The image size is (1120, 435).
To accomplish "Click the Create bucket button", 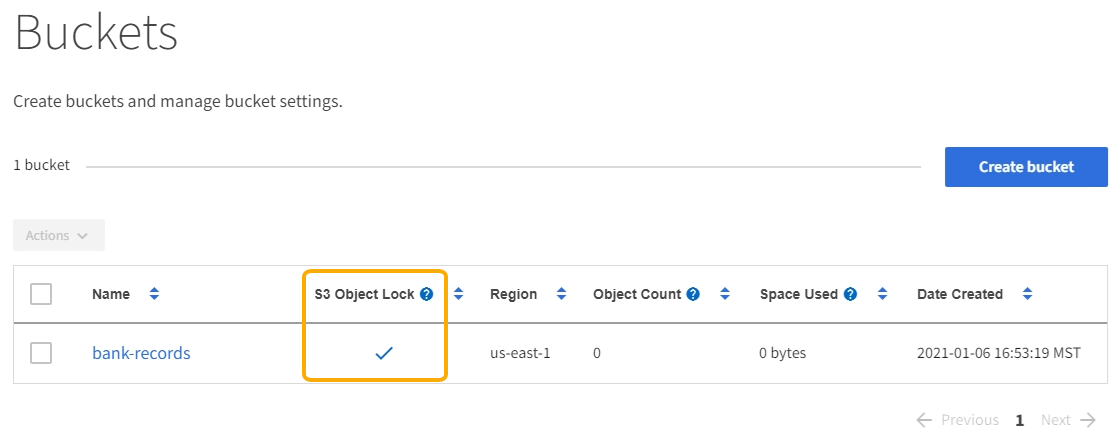I will point(1026,167).
